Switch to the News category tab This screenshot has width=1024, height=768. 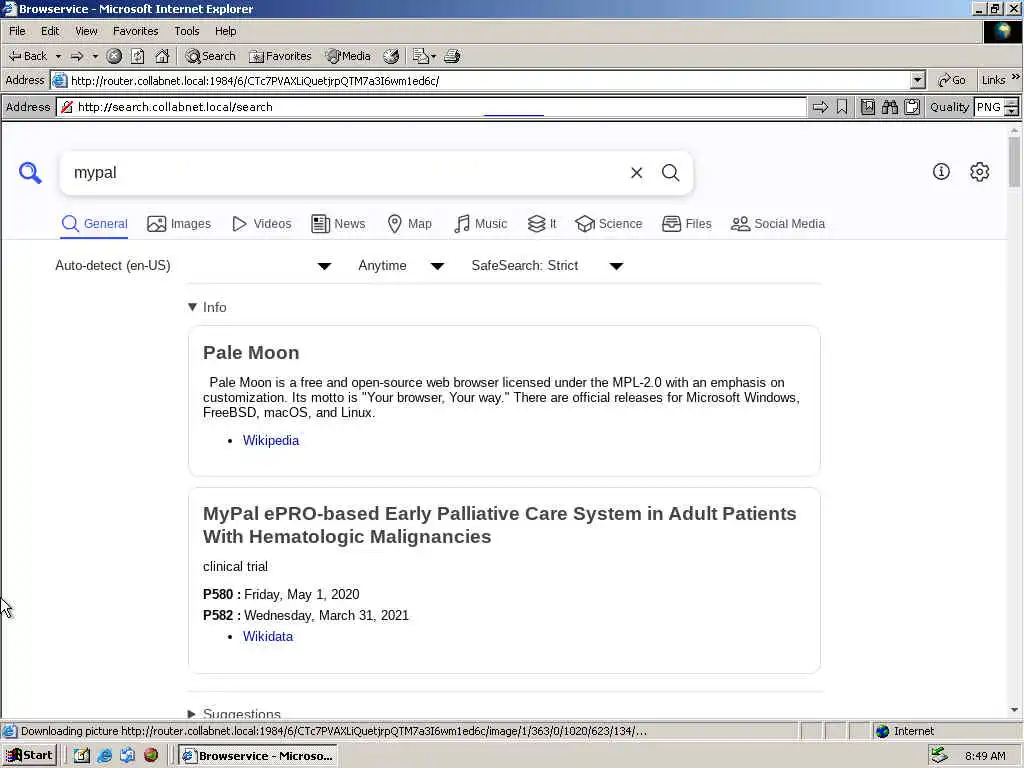coord(338,224)
